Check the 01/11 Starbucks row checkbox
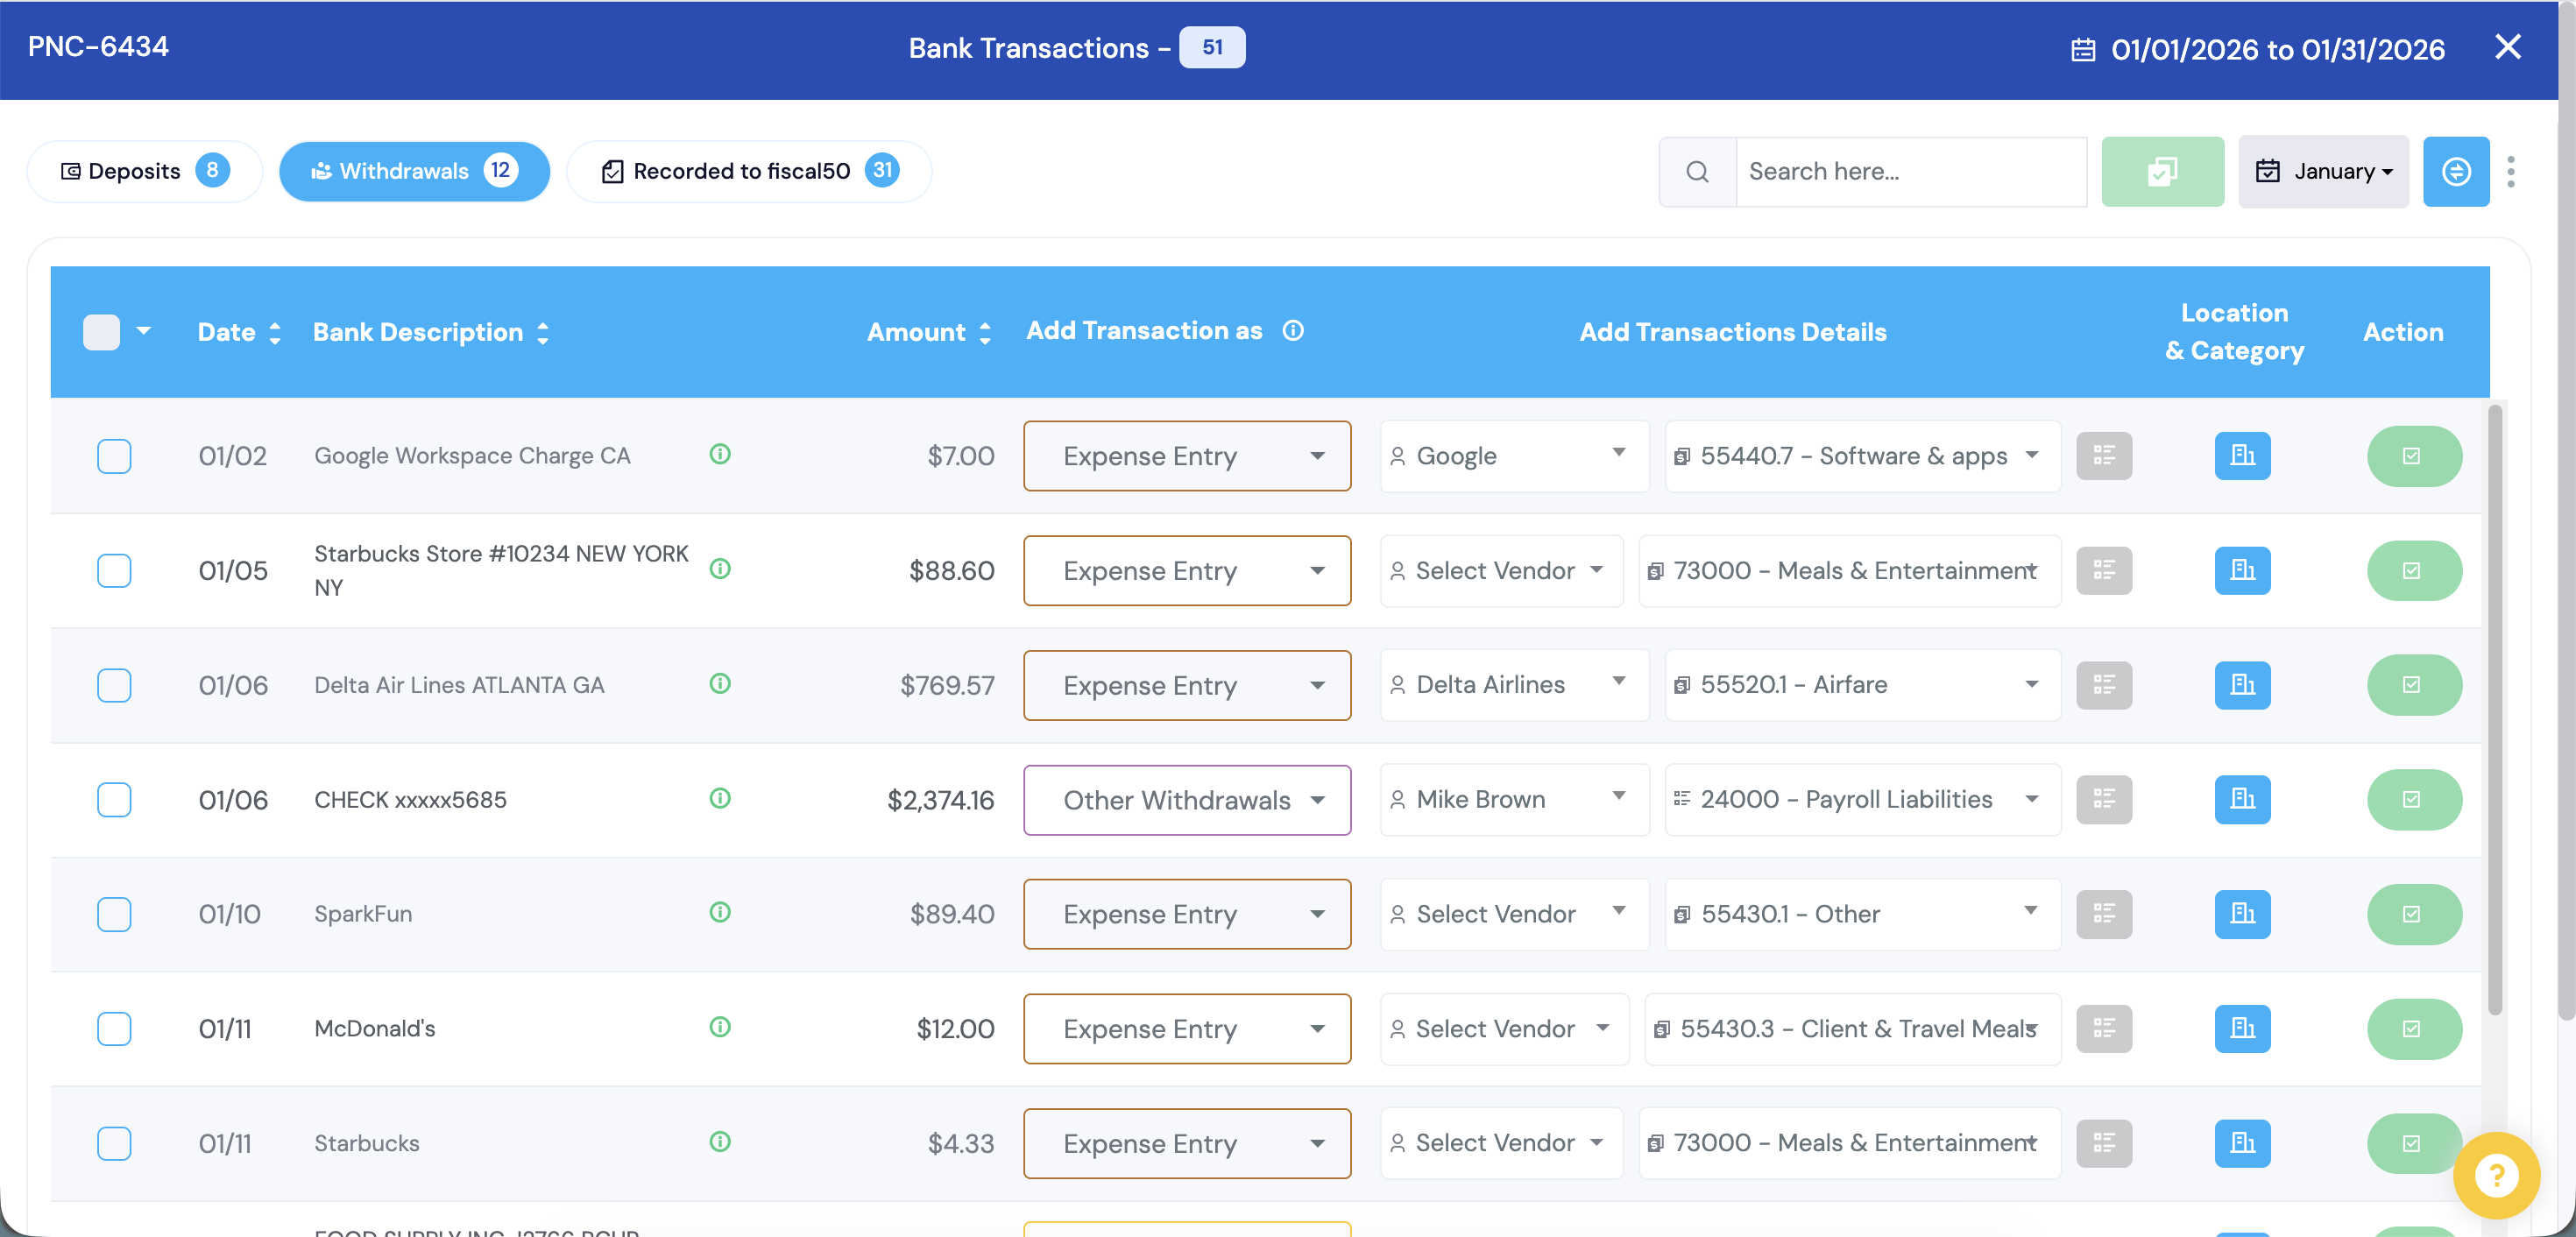Screen dimensions: 2576x1237 (x=114, y=1143)
